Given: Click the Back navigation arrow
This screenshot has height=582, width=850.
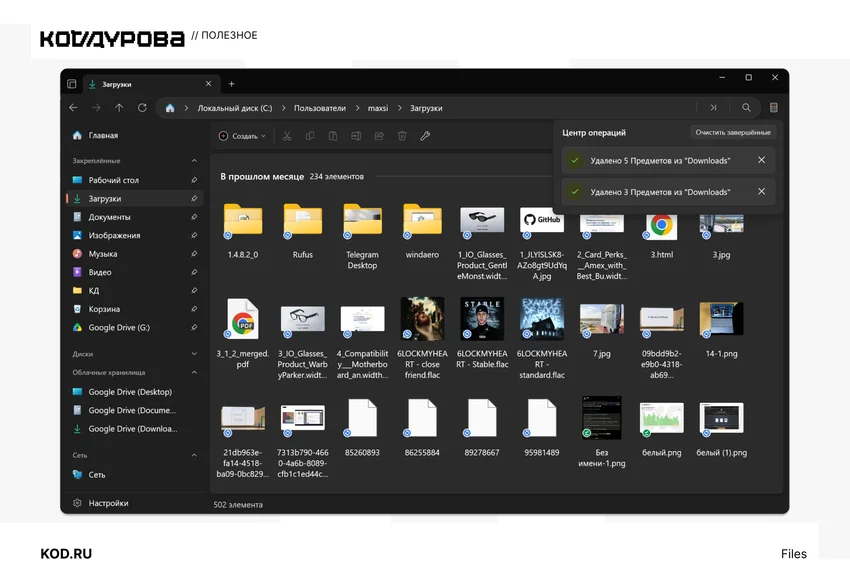Looking at the screenshot, I should pos(73,108).
